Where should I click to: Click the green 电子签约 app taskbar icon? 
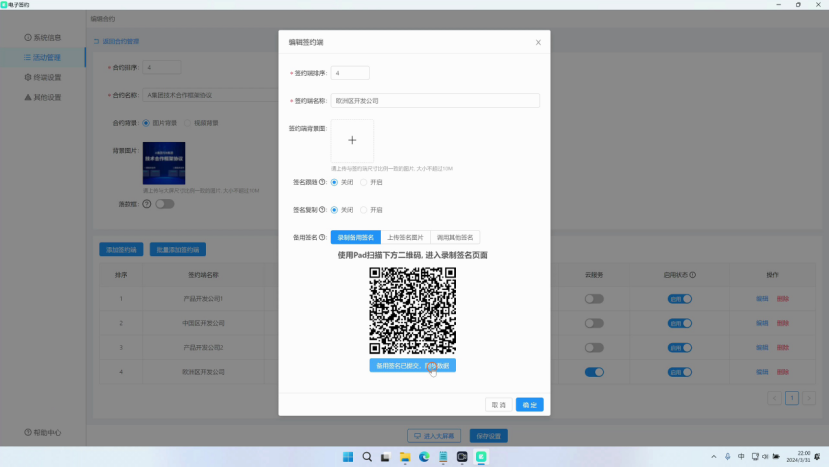(x=481, y=457)
